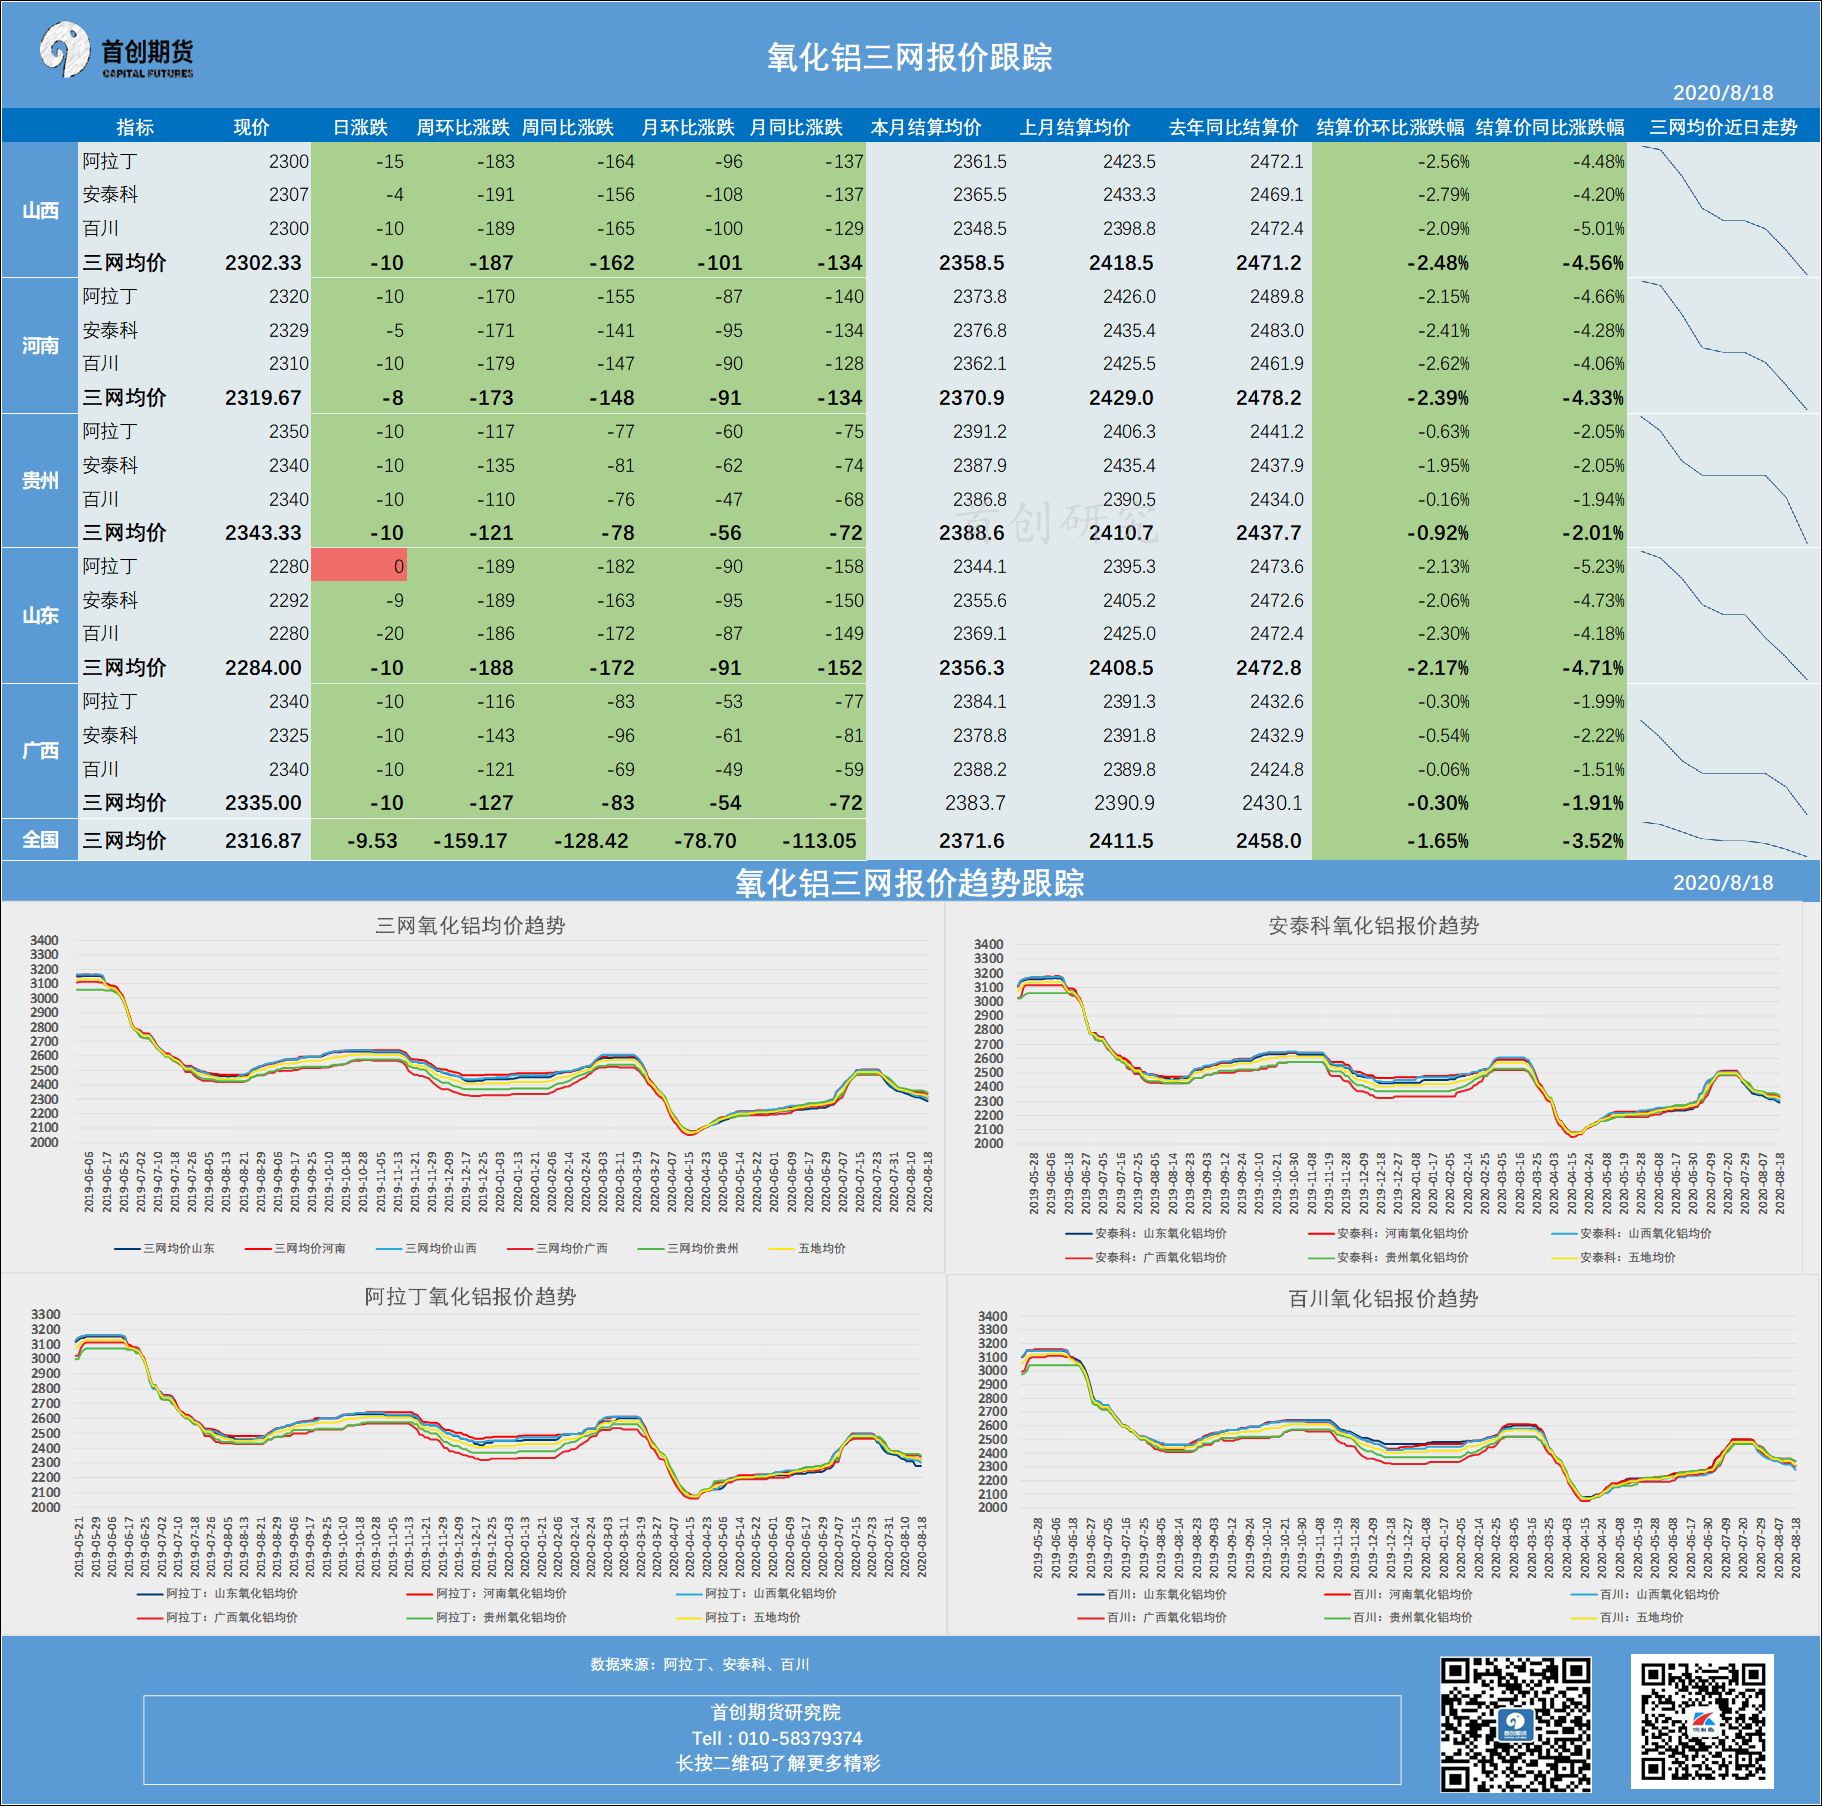Image resolution: width=1822 pixels, height=1806 pixels.
Task: Click the Tel: 010-58379374 phone number
Action: pyautogui.click(x=776, y=1738)
